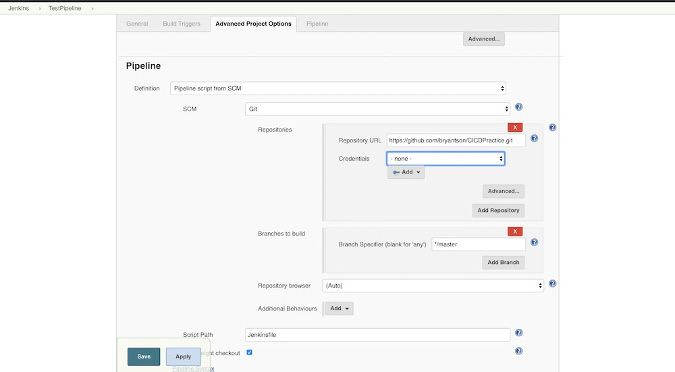Open the Credentials dropdown
Image resolution: width=675 pixels, height=372 pixels.
(446, 158)
